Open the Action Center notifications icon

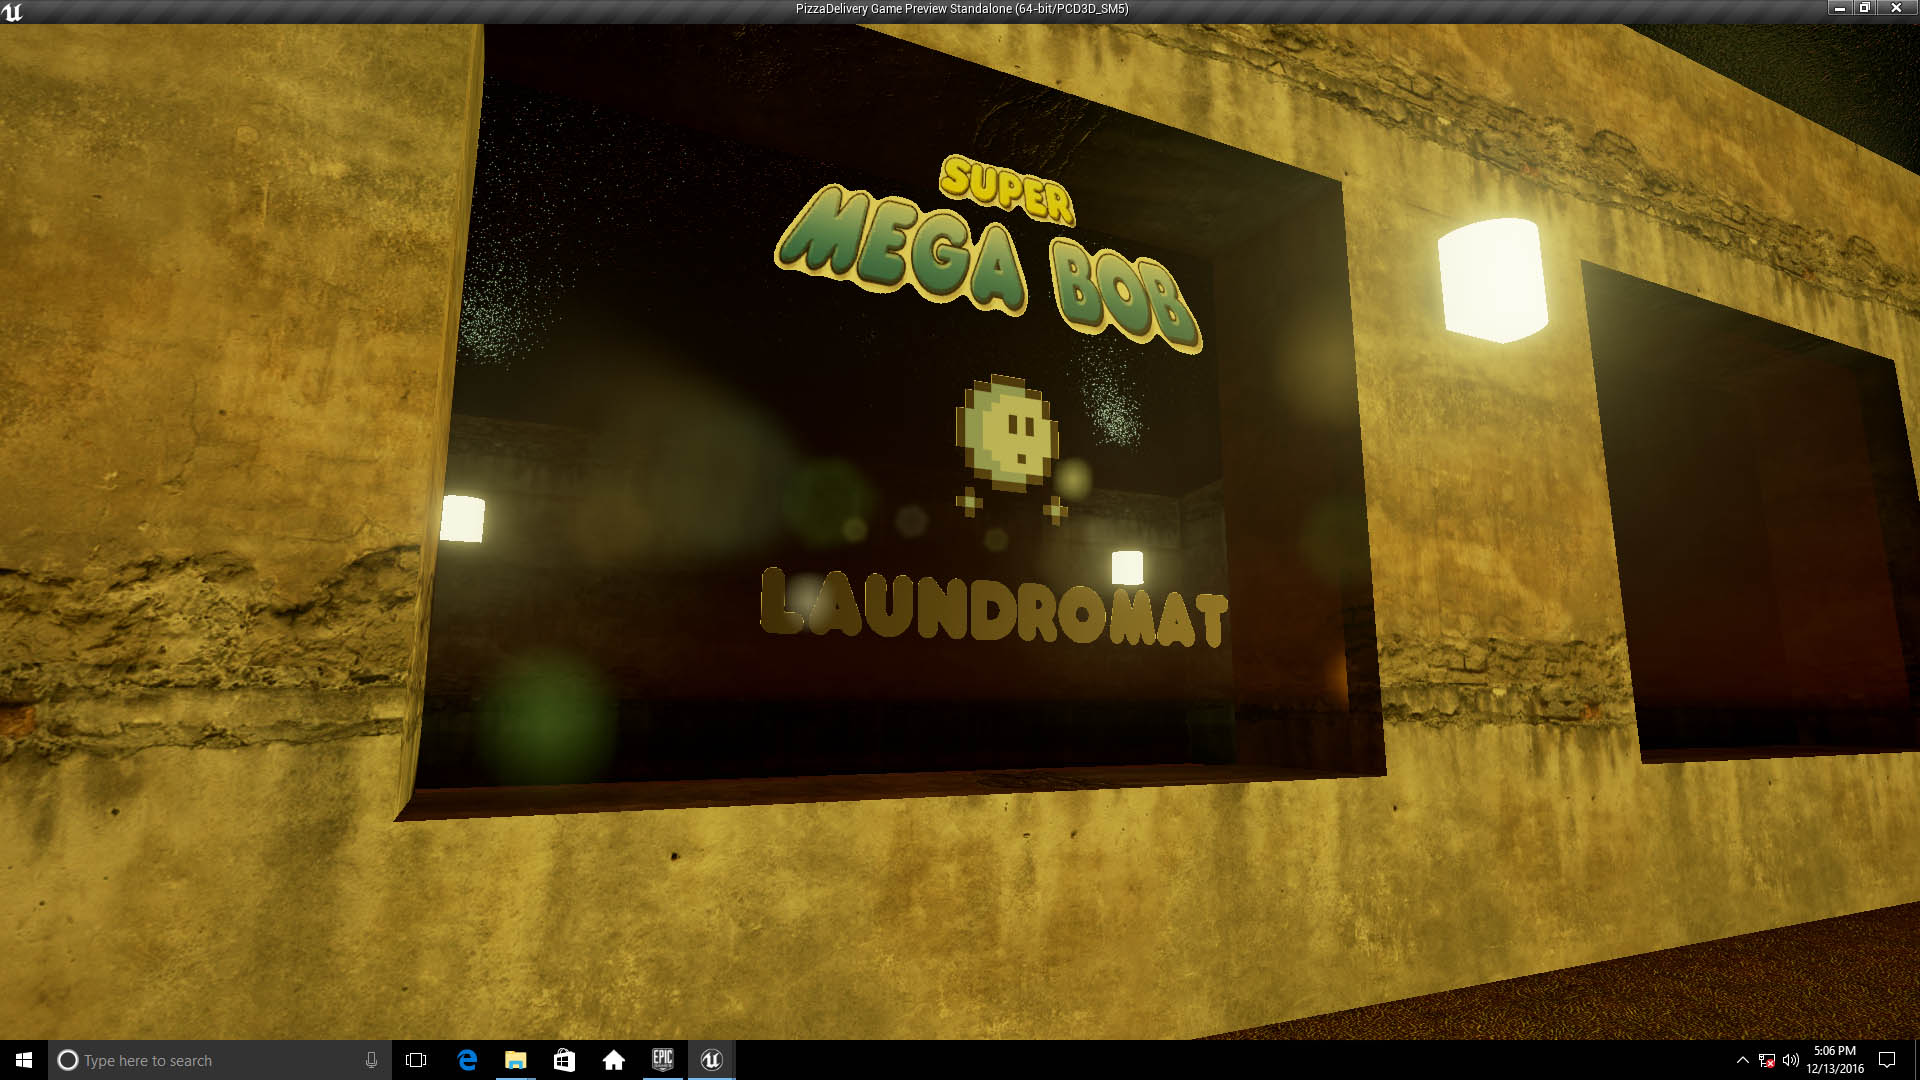(x=1888, y=1060)
